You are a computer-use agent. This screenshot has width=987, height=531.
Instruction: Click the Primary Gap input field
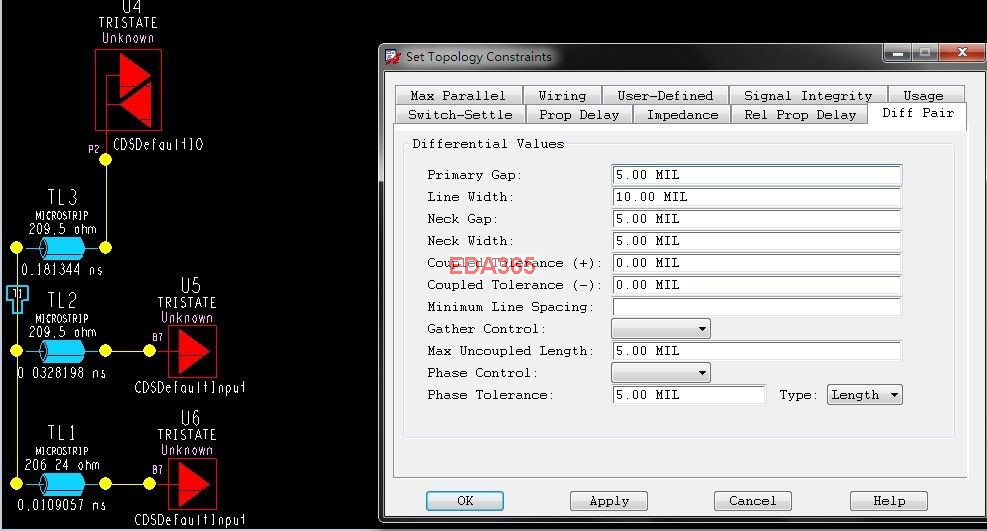(x=757, y=175)
